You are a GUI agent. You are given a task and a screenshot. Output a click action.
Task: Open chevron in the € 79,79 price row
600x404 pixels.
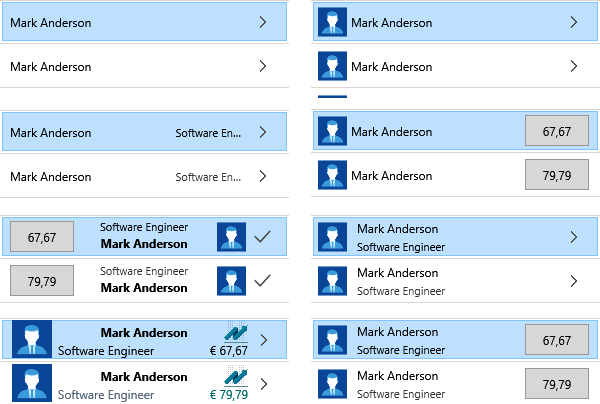pyautogui.click(x=263, y=384)
